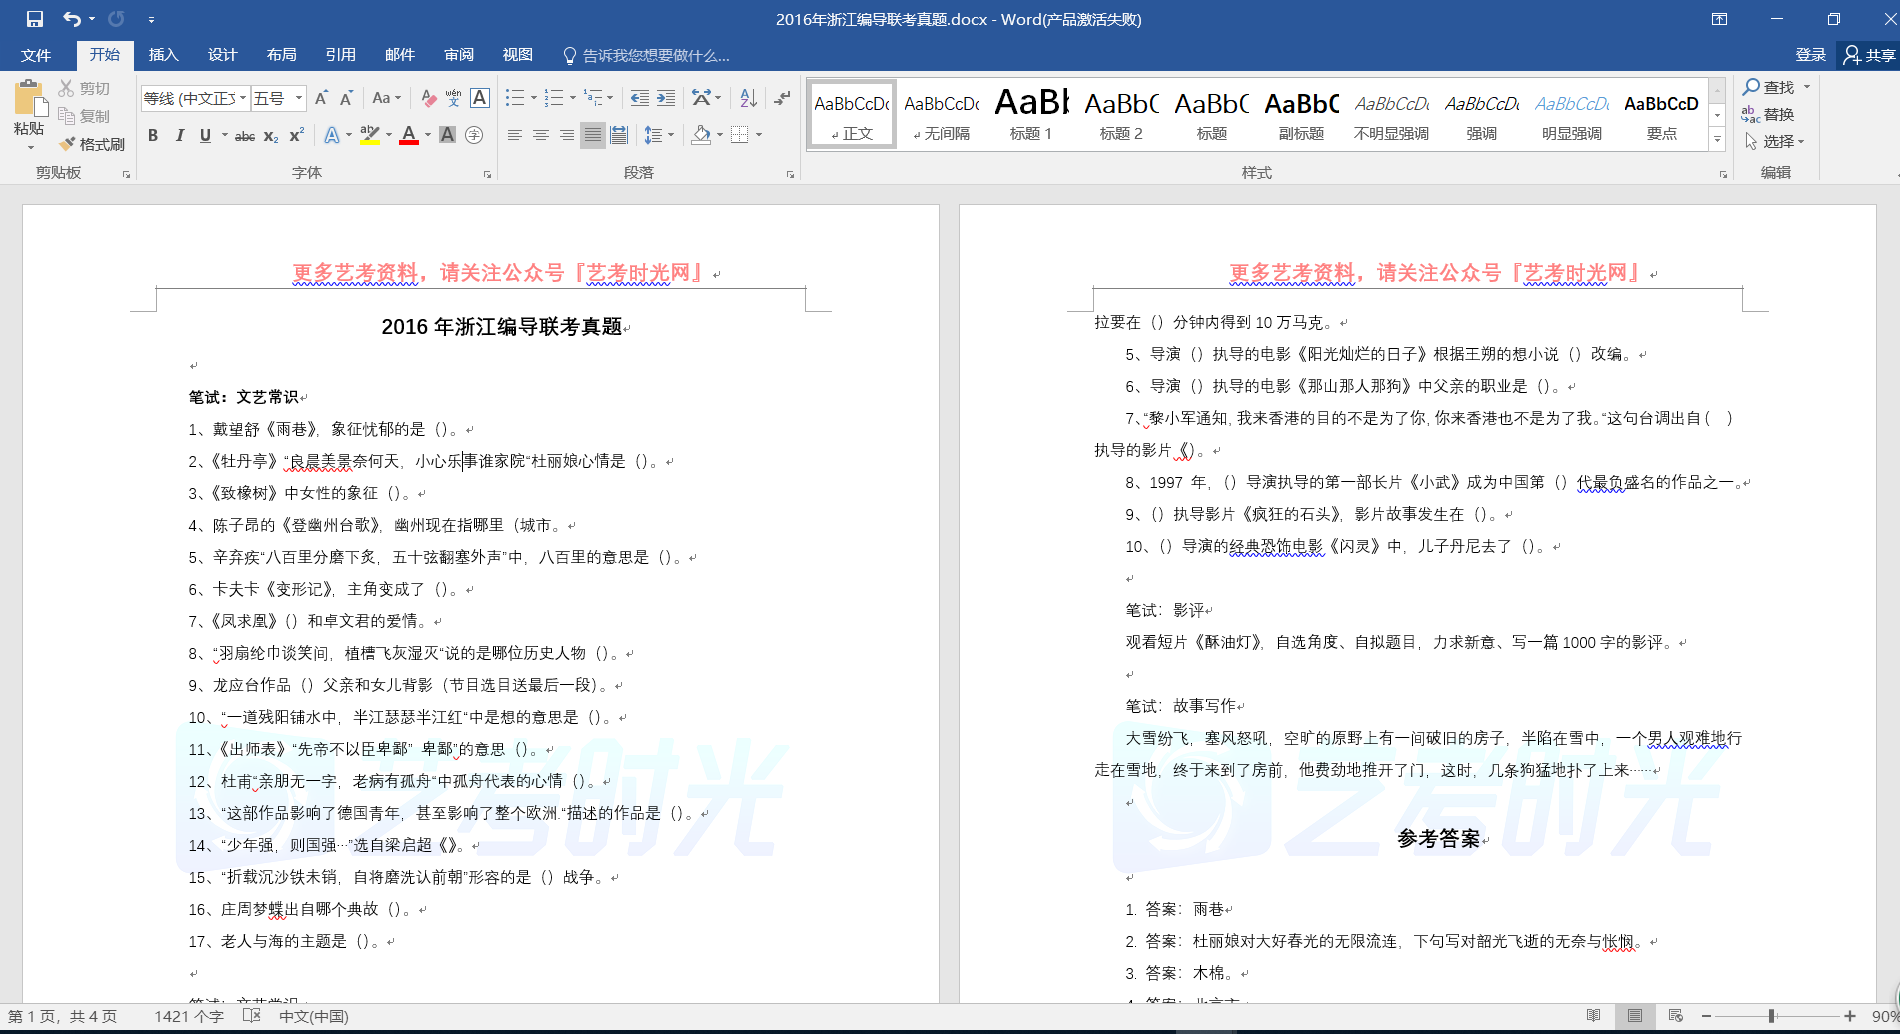
Task: Expand the styles gallery more button
Action: 1717,140
